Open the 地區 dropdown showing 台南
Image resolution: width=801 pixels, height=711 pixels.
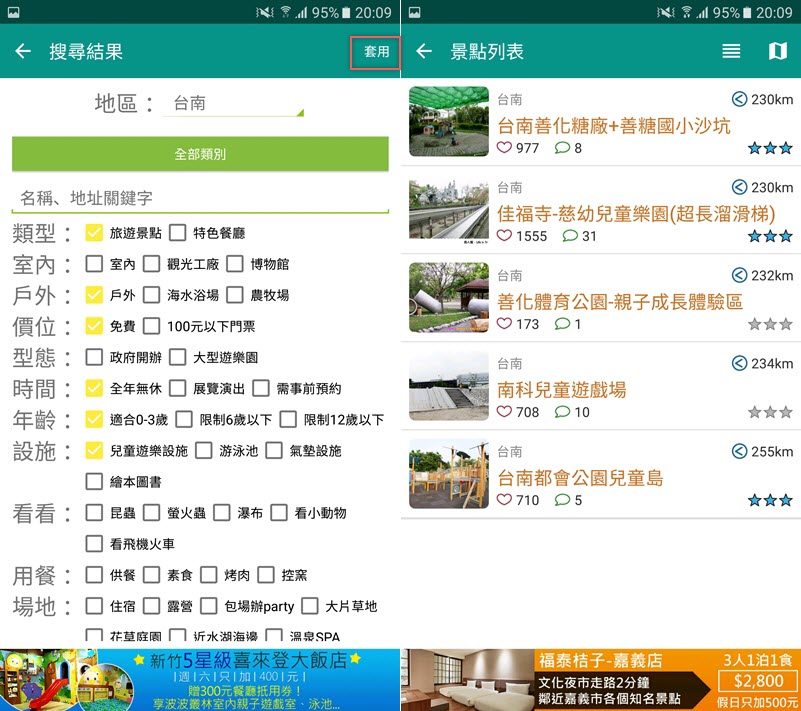tap(233, 104)
